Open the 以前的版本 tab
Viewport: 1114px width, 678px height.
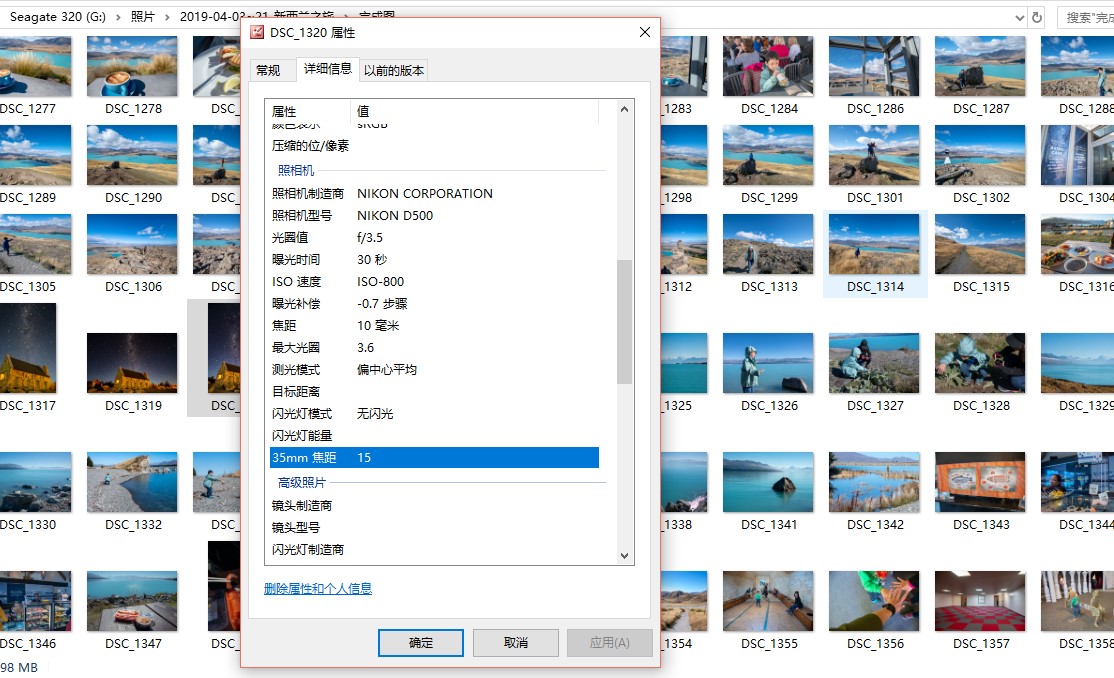(x=394, y=70)
